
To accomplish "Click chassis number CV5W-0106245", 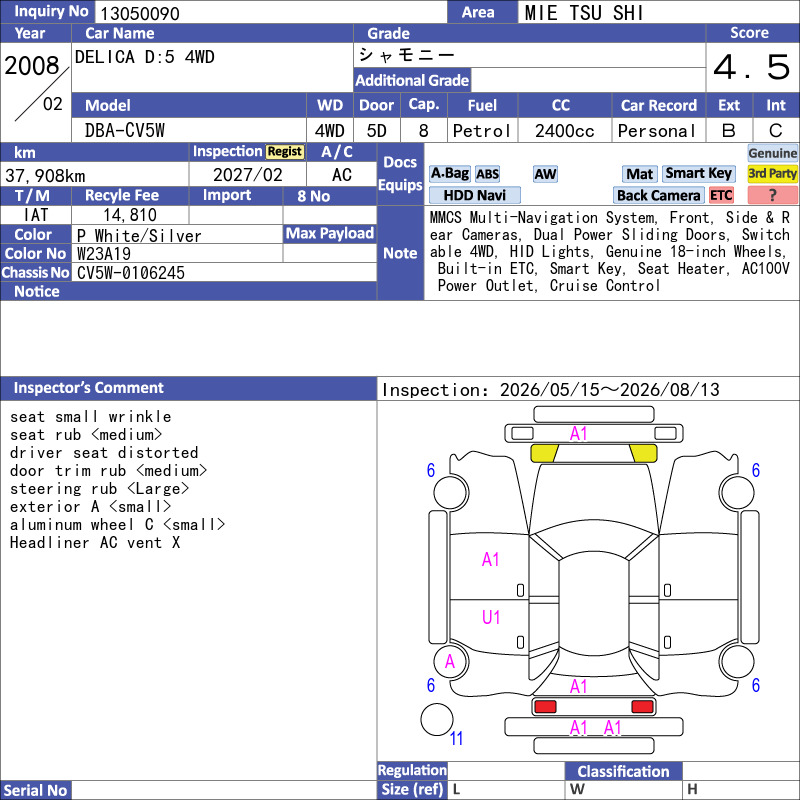I will point(131,273).
